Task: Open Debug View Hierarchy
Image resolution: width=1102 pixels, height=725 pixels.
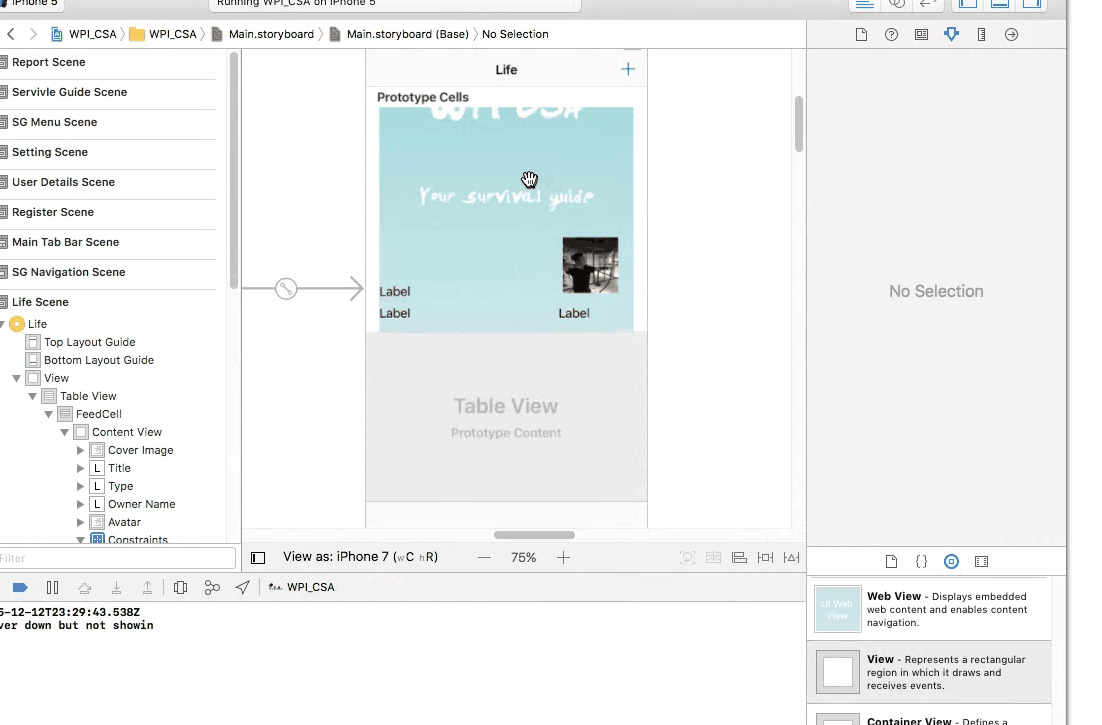Action: (x=181, y=587)
